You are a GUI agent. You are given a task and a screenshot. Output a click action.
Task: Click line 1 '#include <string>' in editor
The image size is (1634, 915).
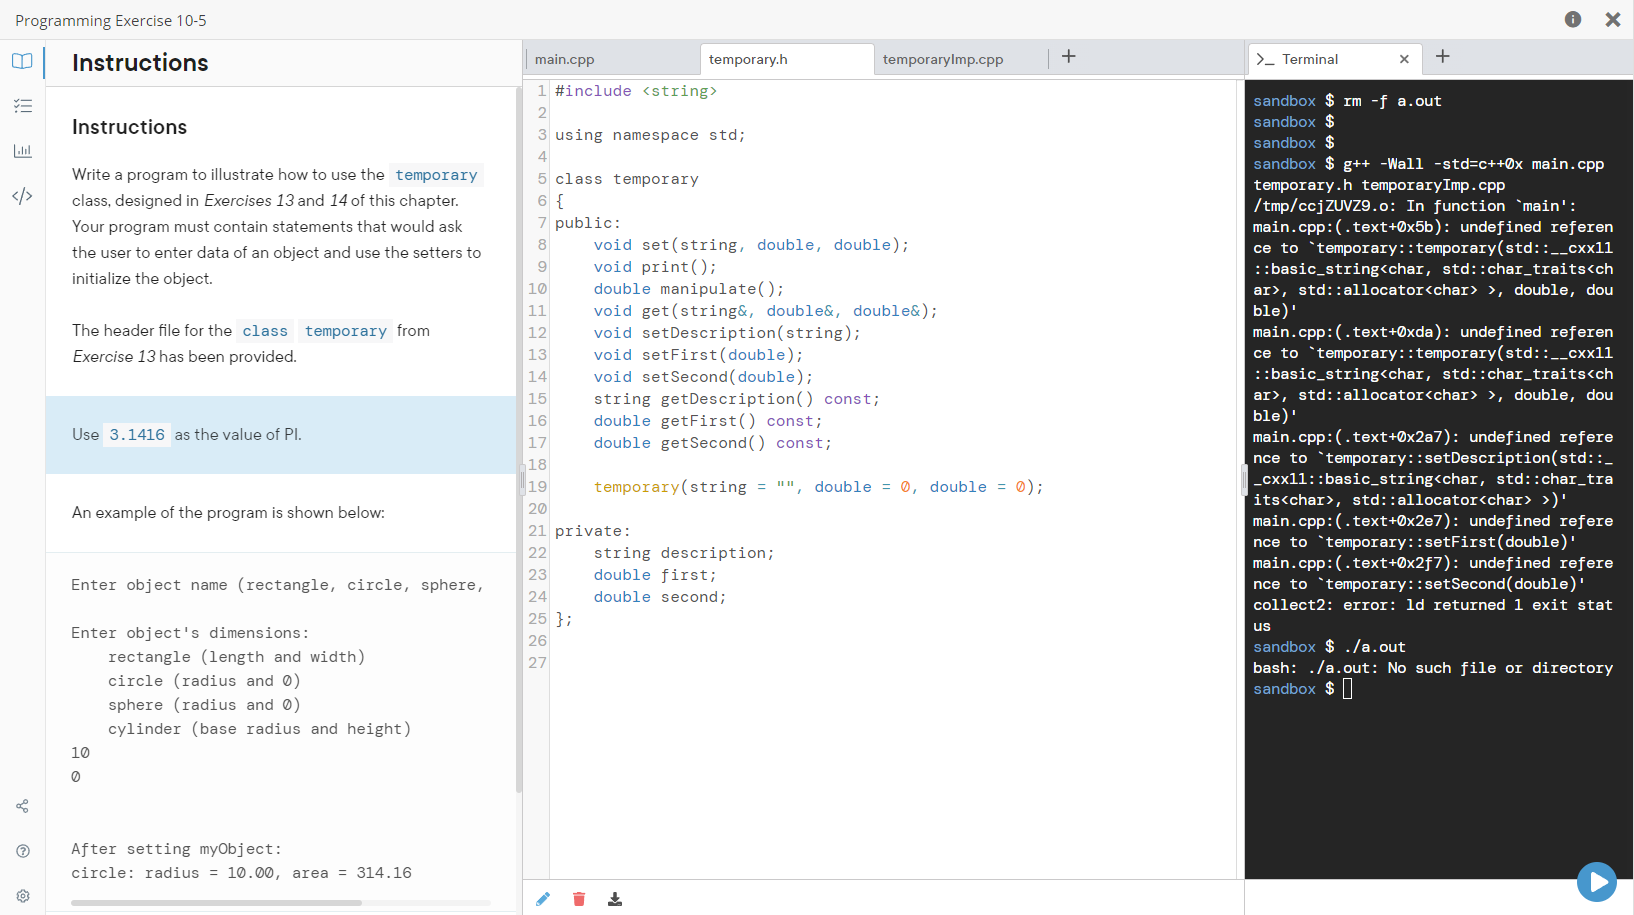tap(636, 91)
